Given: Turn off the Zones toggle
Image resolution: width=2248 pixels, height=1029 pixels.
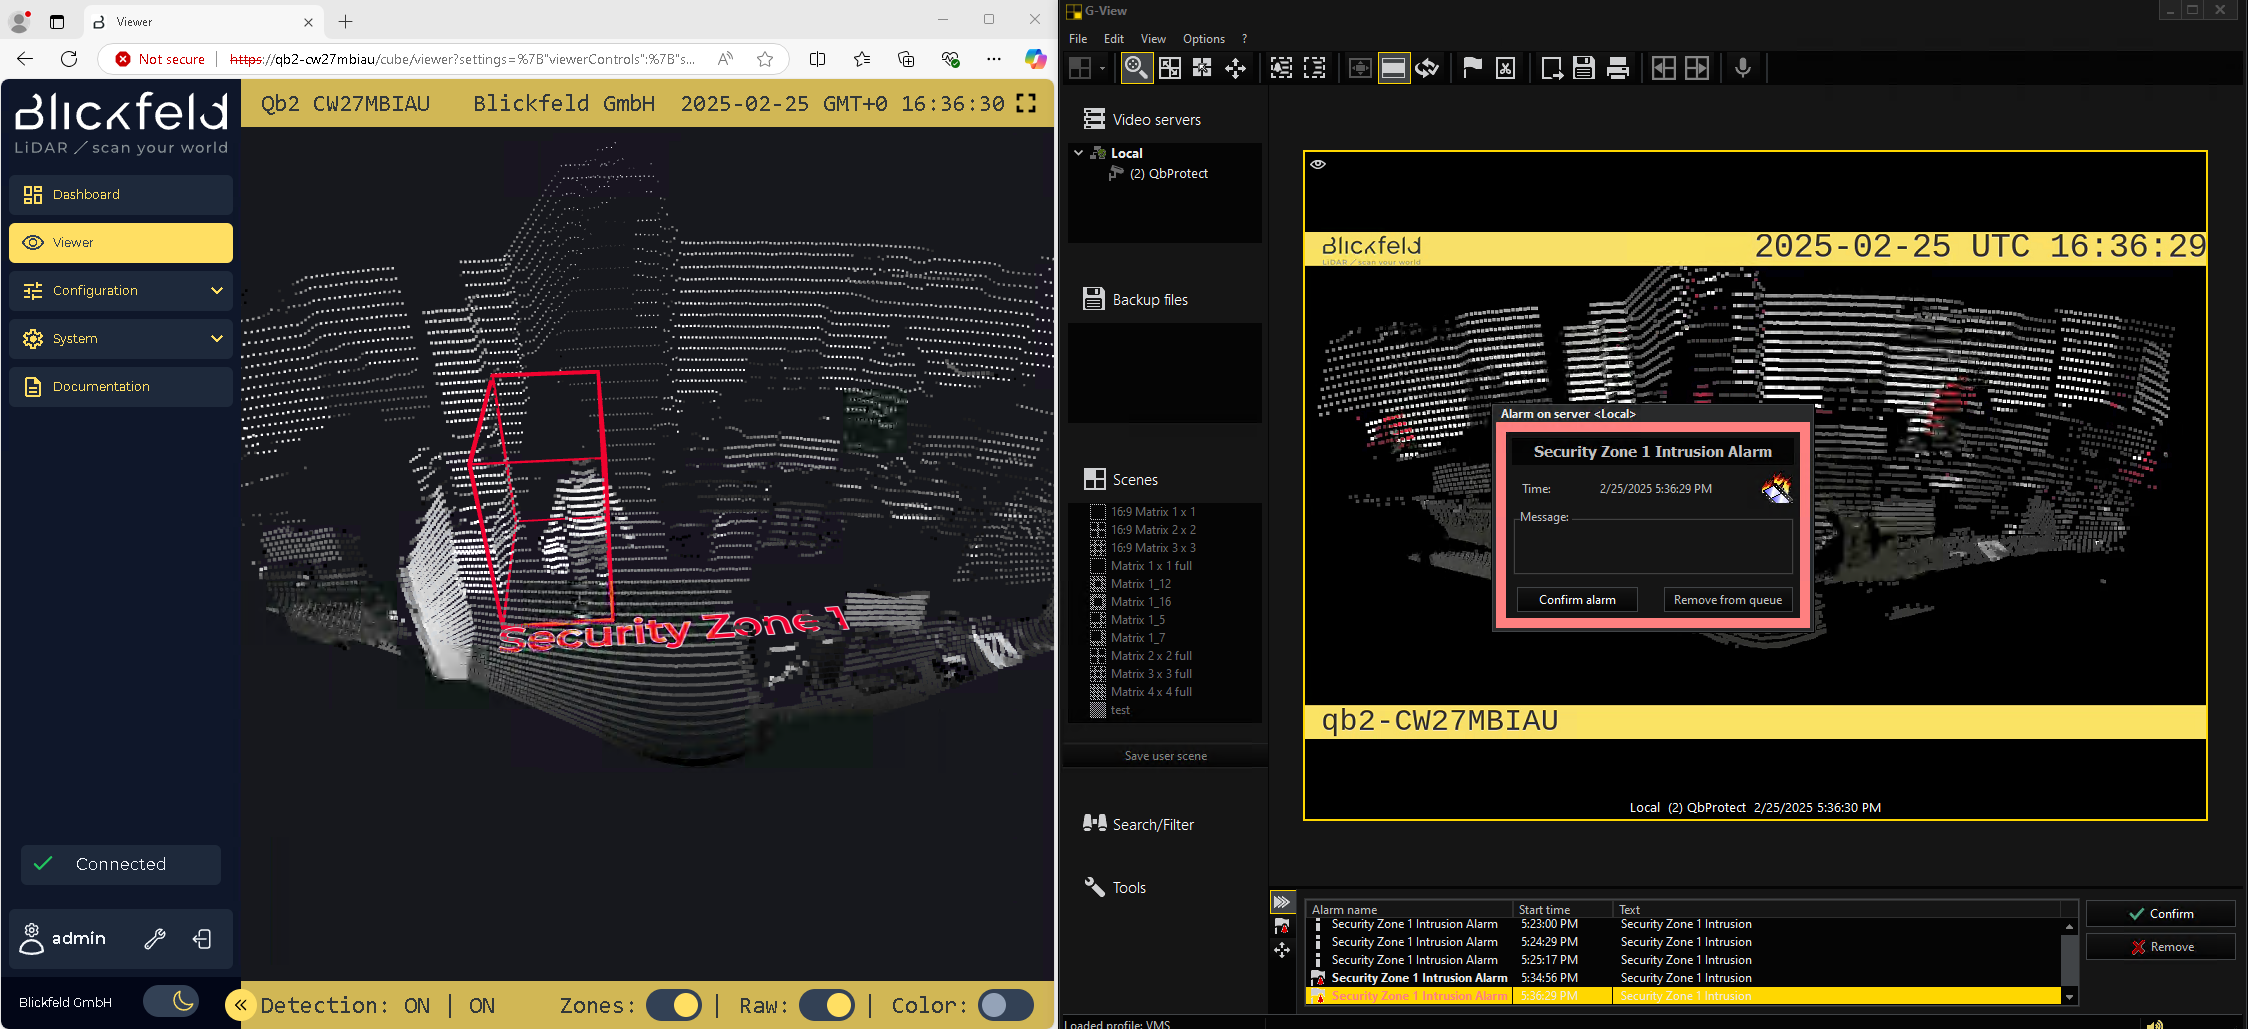Looking at the screenshot, I should (673, 1005).
